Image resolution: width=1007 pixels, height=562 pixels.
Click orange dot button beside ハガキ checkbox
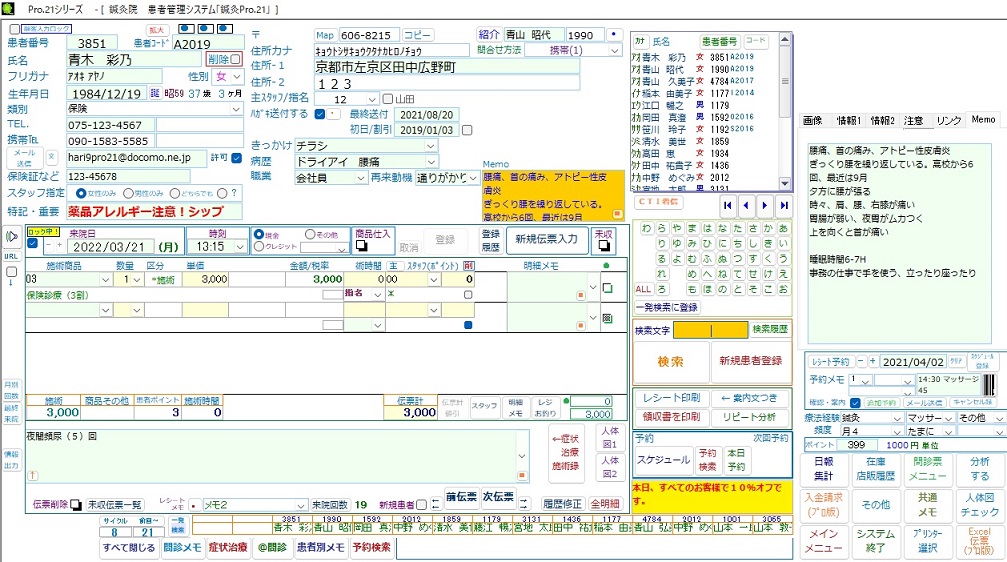pos(333,114)
